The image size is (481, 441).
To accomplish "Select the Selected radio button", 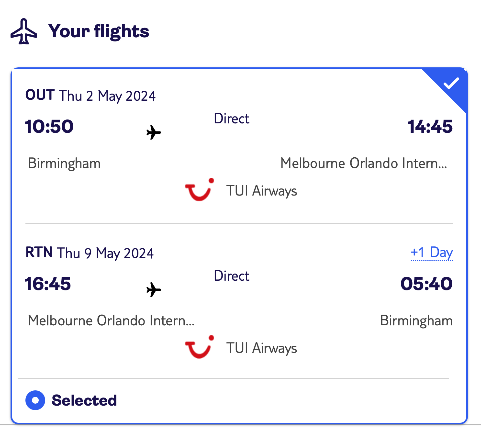I will tap(35, 400).
